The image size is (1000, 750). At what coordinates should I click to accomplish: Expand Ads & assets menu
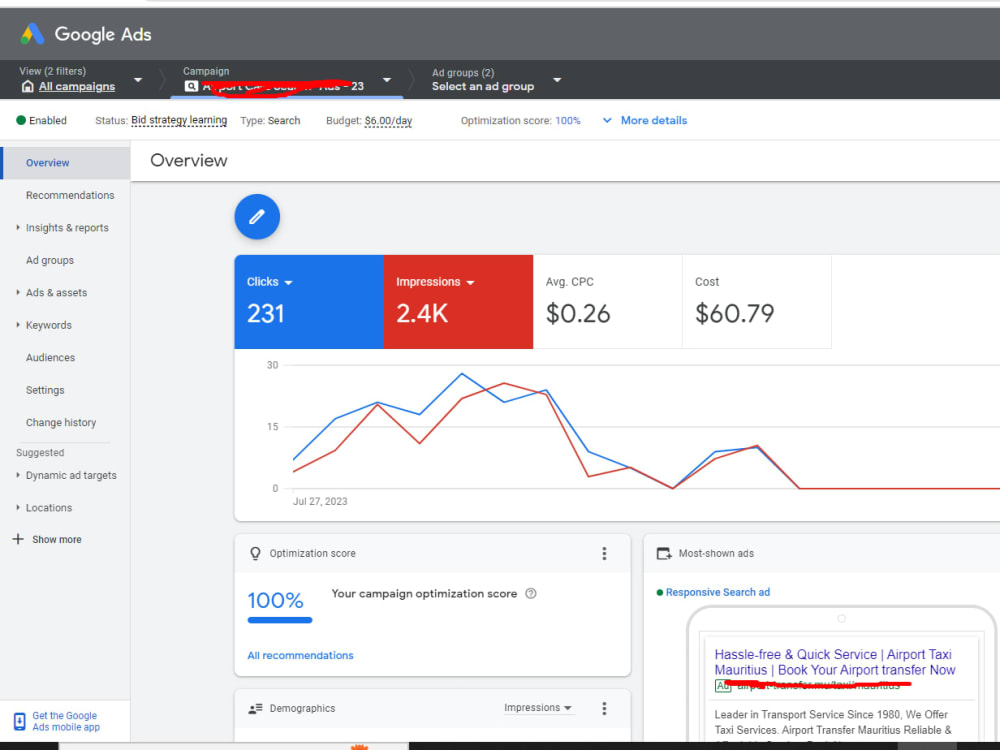click(x=18, y=292)
